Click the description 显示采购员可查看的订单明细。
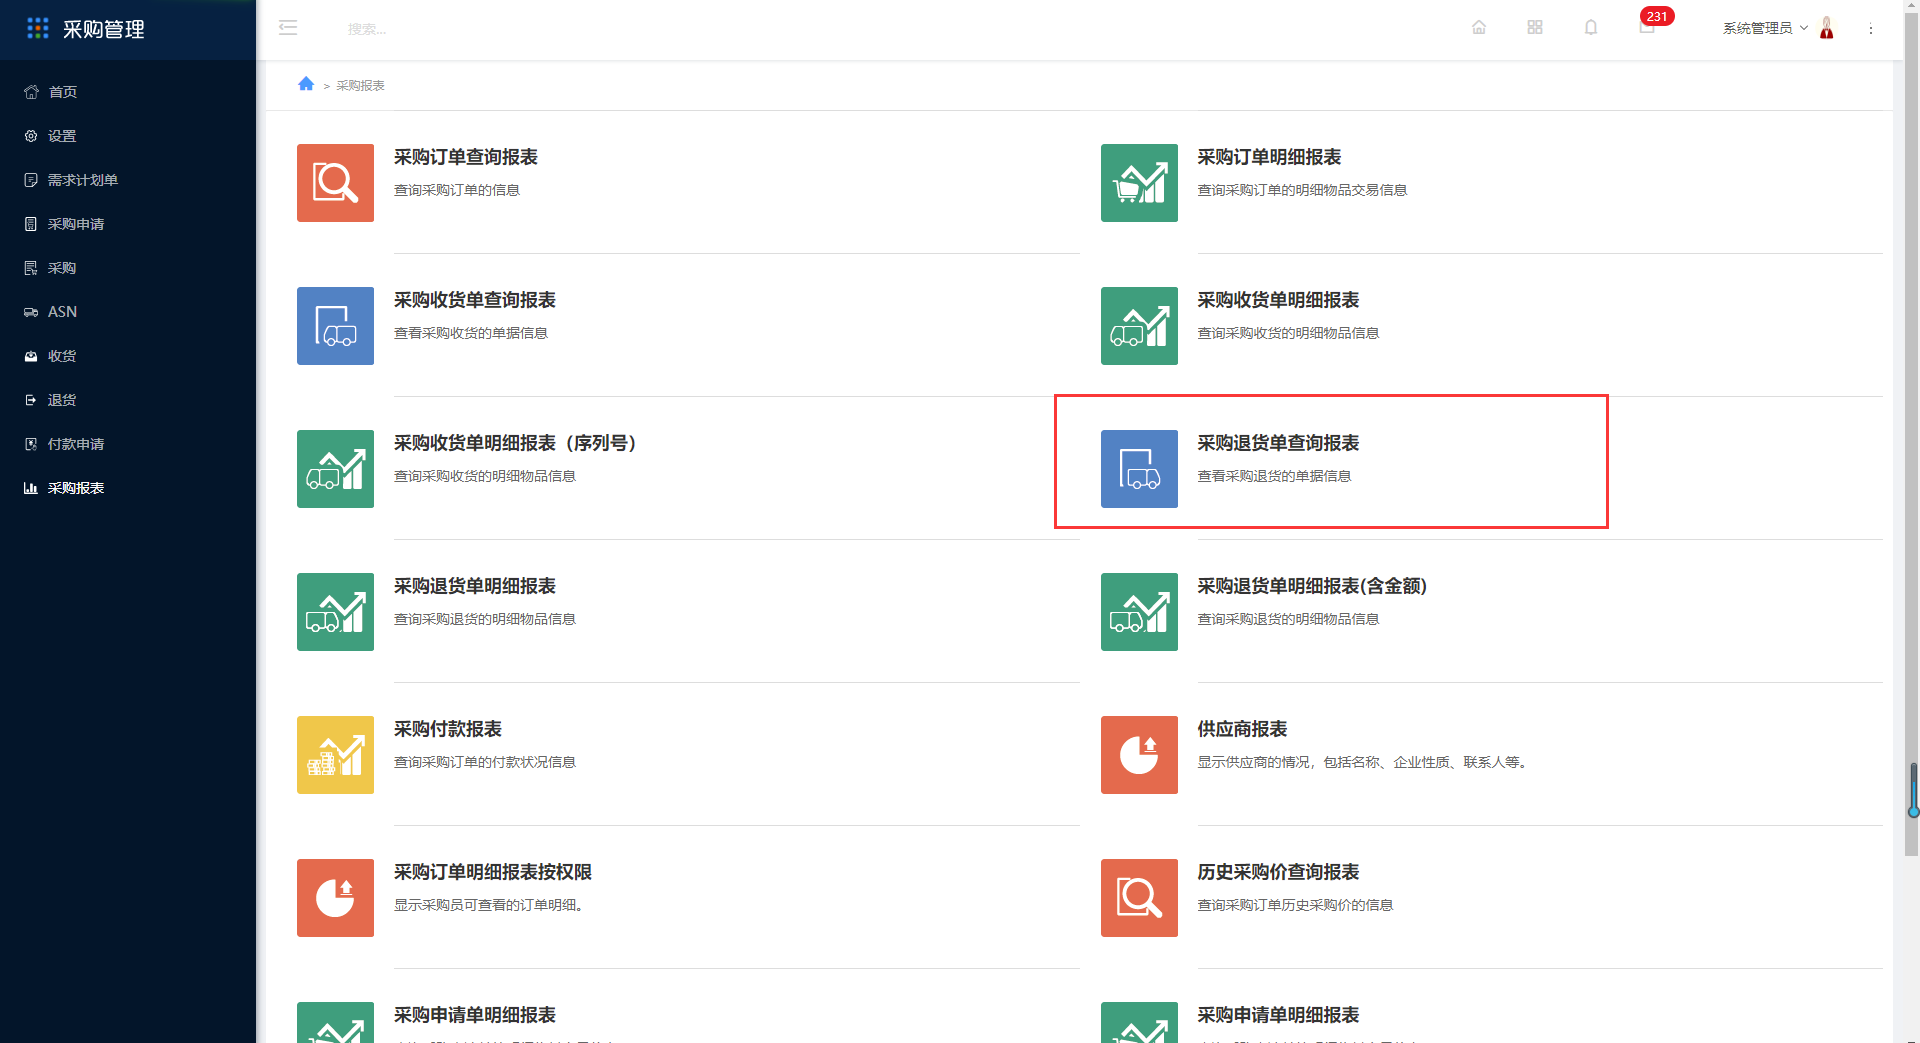Viewport: 1920px width, 1043px height. 489,905
